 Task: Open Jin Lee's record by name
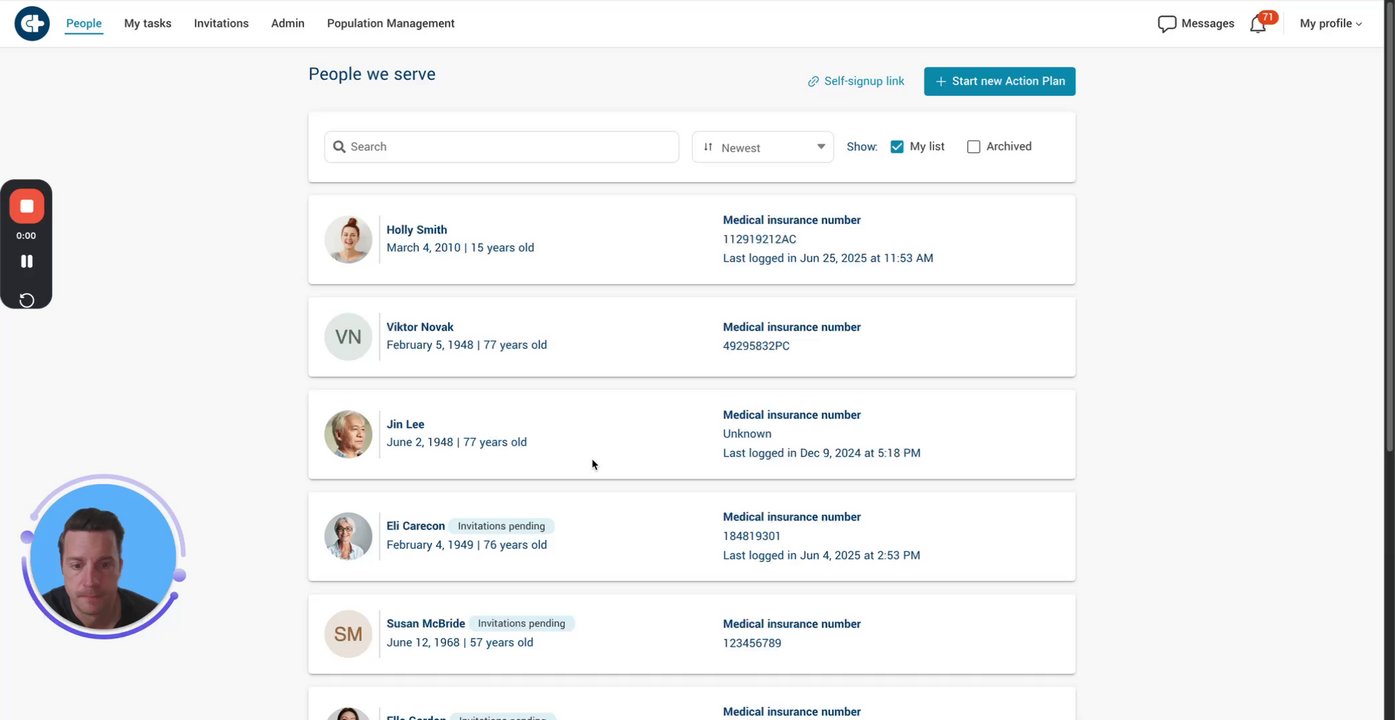coord(405,424)
